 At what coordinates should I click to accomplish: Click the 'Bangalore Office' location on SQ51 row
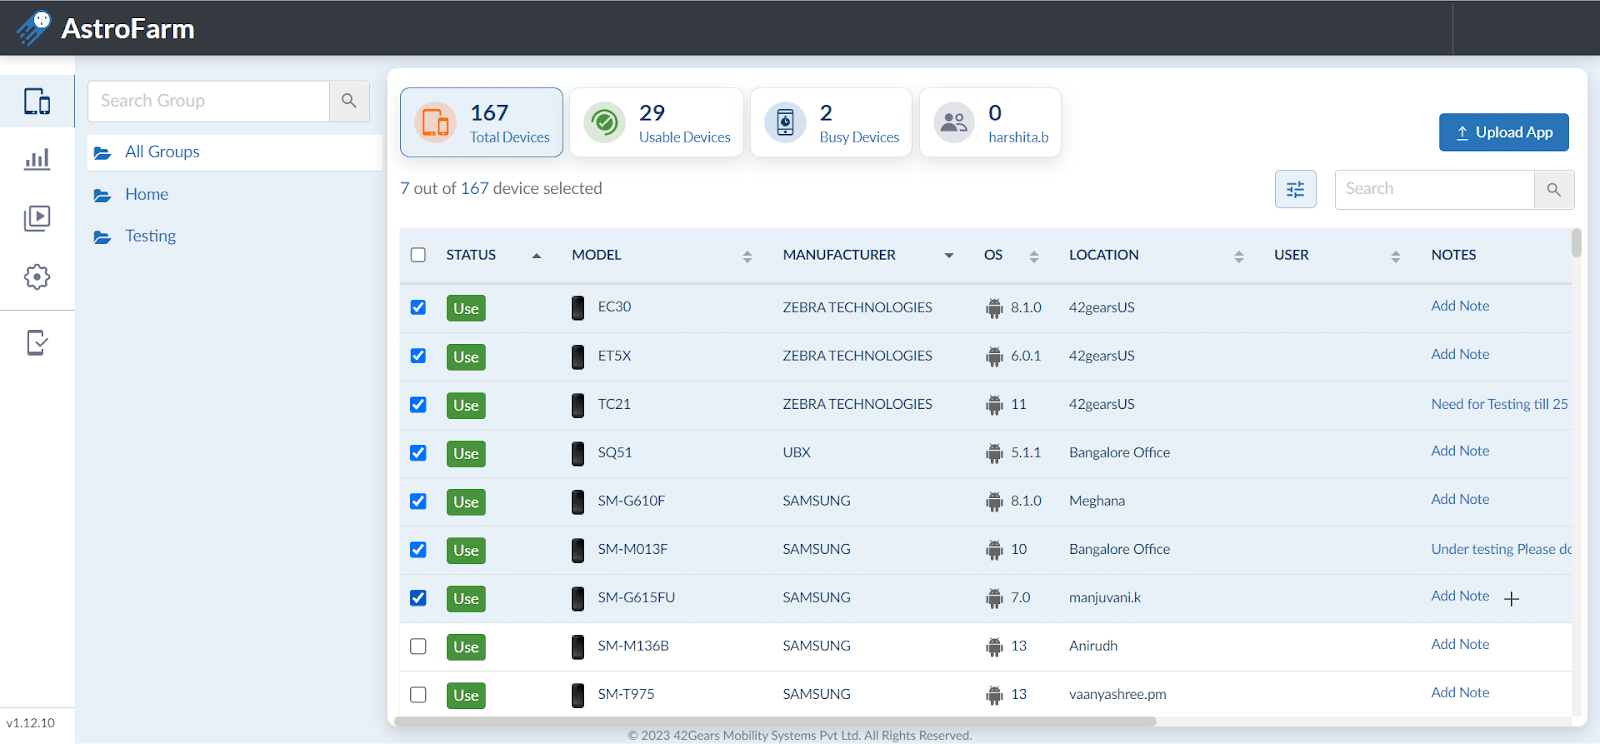[x=1119, y=452]
